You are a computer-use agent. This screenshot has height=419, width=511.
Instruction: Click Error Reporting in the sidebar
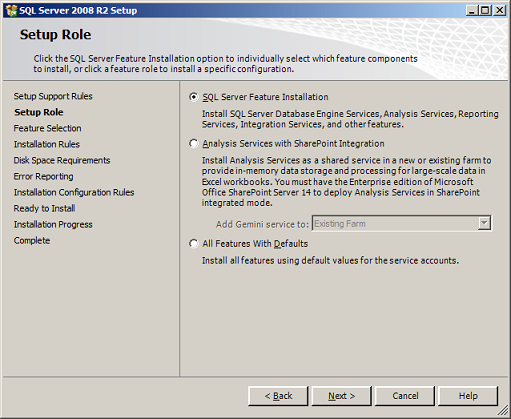[43, 176]
